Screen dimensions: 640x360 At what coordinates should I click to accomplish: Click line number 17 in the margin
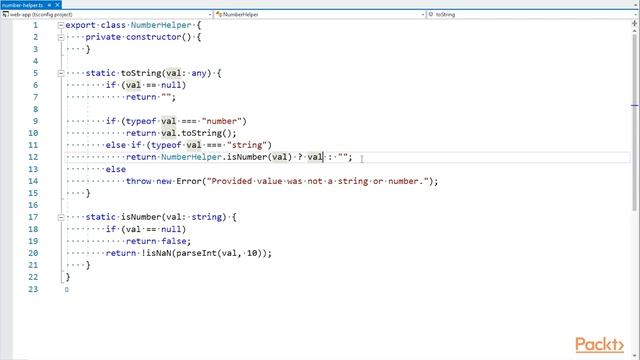point(33,217)
